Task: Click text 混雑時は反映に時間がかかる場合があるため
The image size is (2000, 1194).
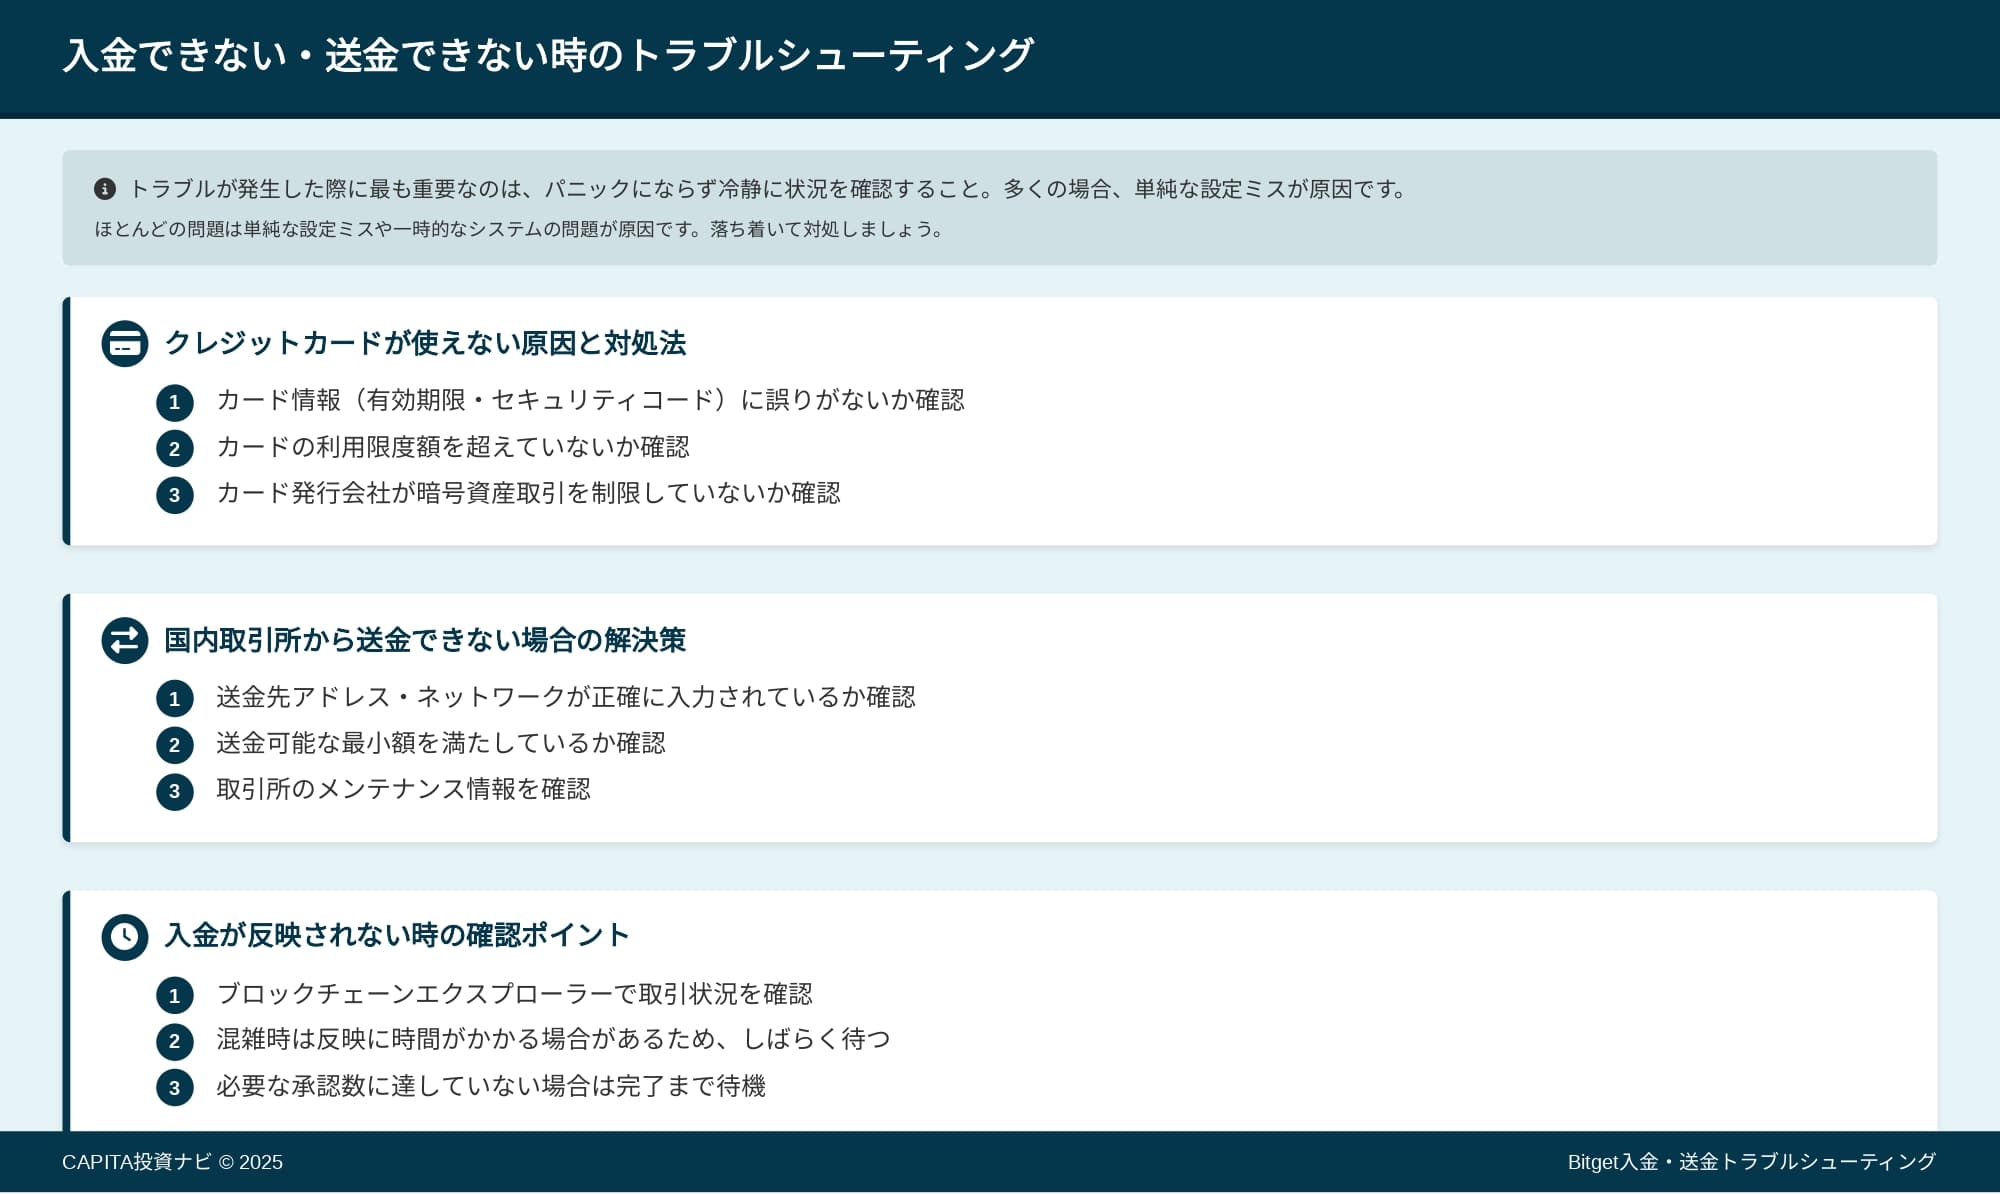Action: coord(466,1039)
